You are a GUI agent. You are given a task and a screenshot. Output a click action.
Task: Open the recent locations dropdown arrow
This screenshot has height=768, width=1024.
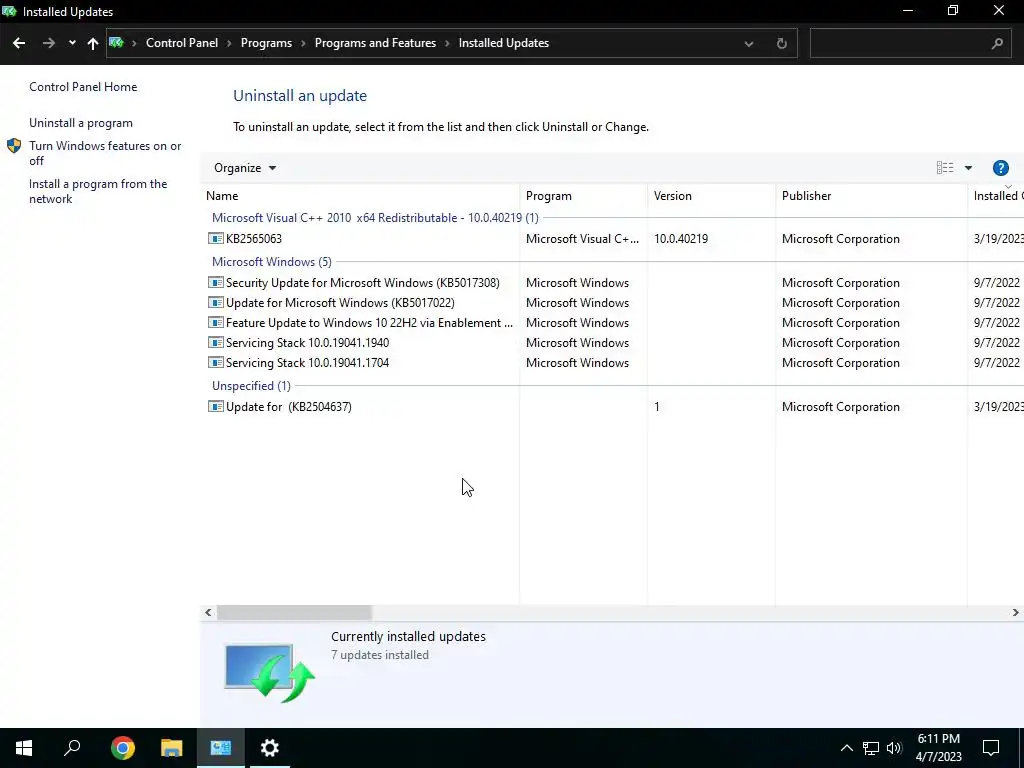pos(72,43)
